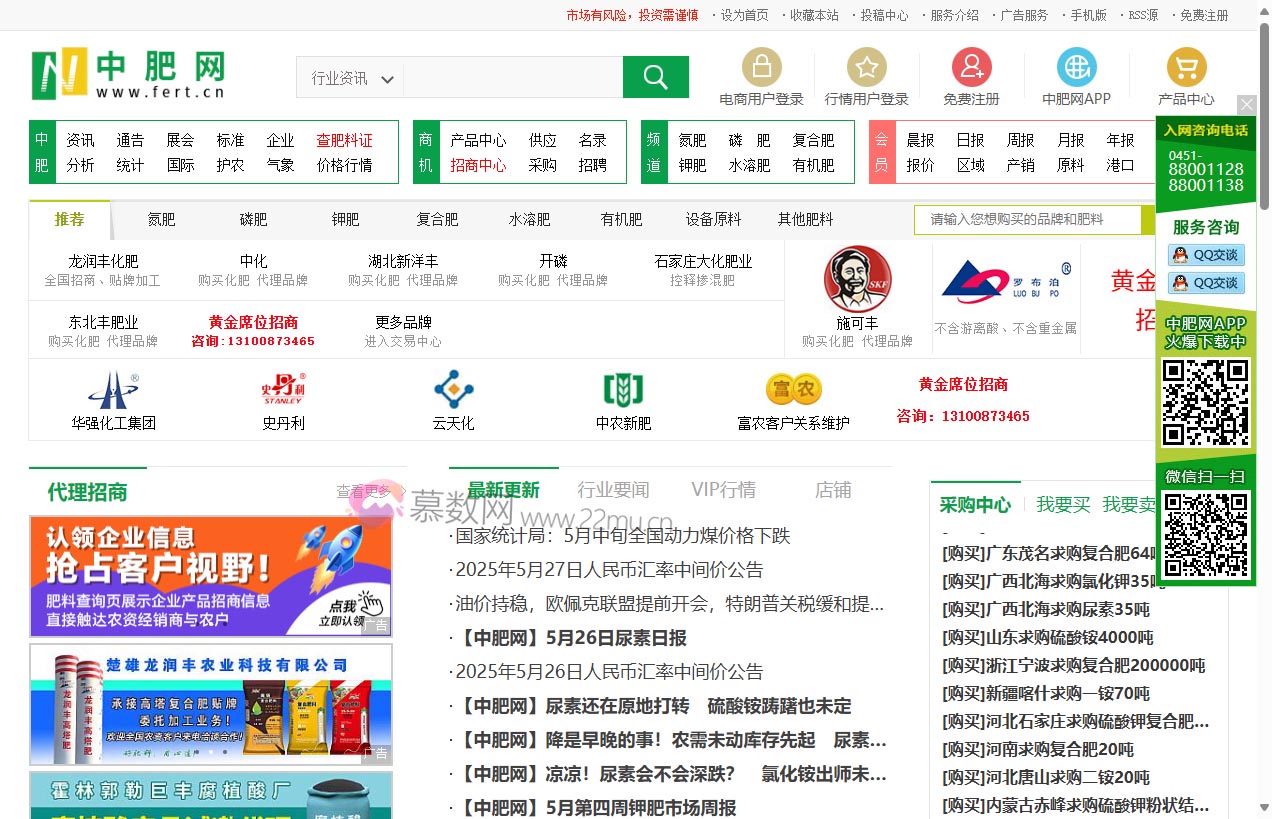Open 产品中心 via the shopping cart icon
Screen dimensions: 1272x819
pyautogui.click(x=1186, y=66)
